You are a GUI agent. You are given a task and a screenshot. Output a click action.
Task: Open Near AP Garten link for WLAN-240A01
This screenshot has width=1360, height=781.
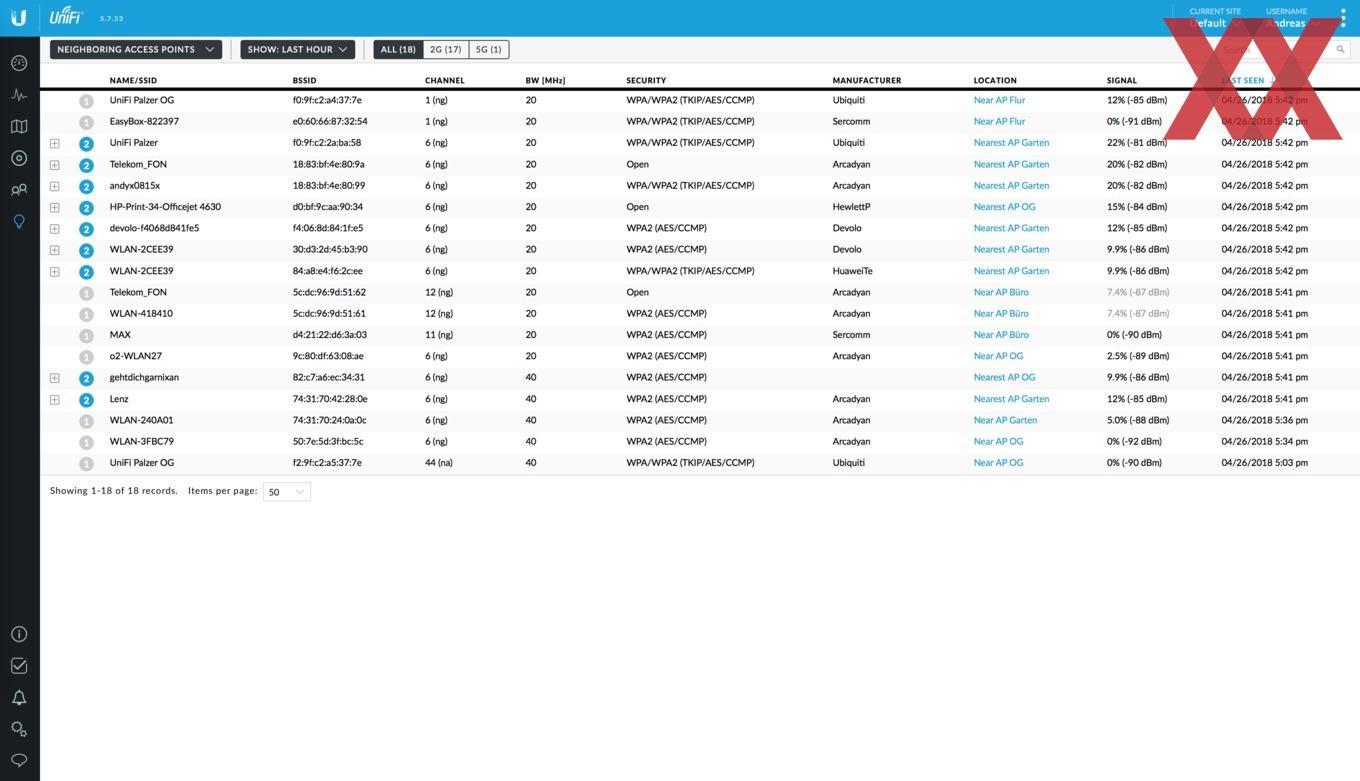coord(1005,420)
